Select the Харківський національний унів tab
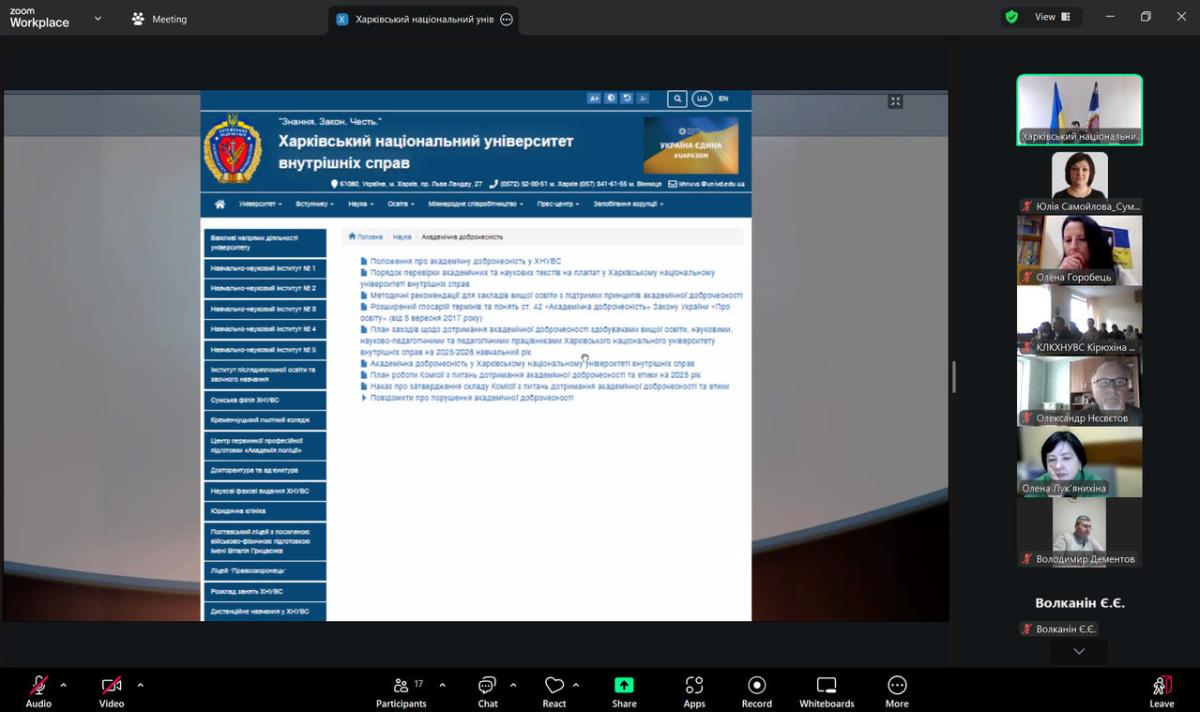Image resolution: width=1200 pixels, height=712 pixels. tap(415, 19)
